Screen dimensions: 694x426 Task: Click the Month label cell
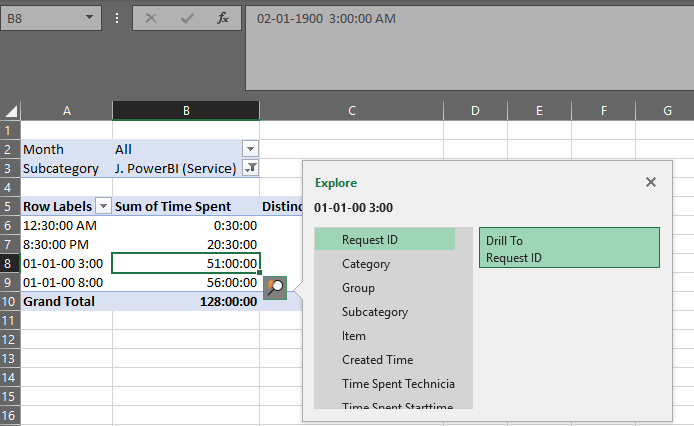[x=66, y=149]
